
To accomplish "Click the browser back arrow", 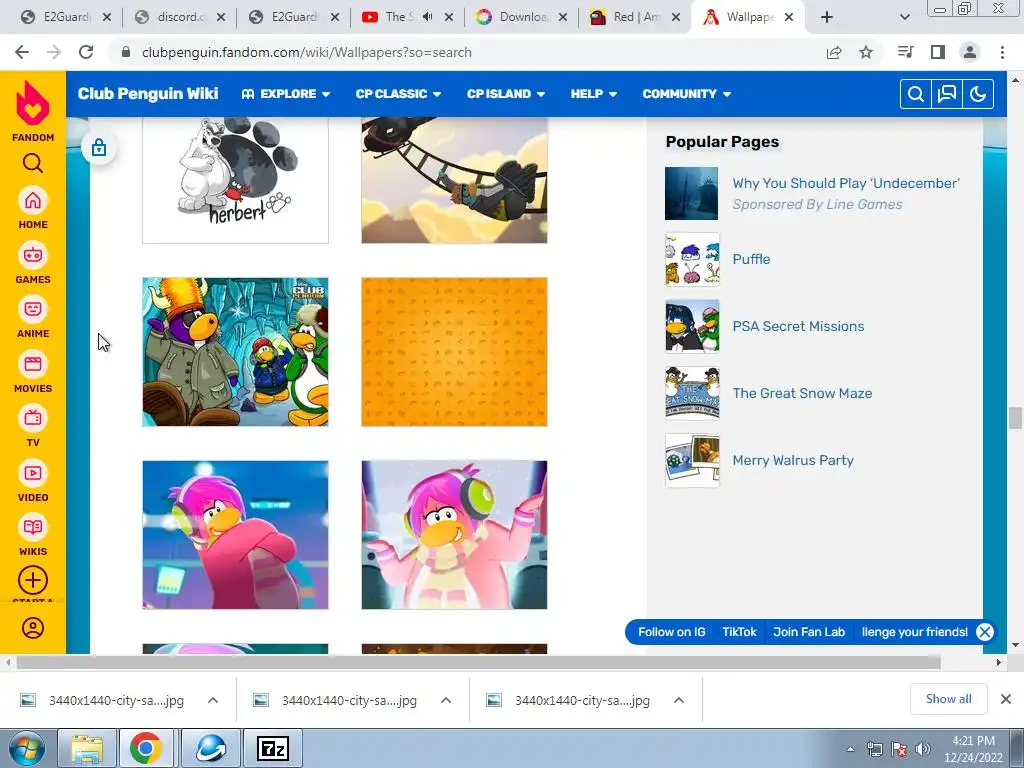I will tap(22, 52).
